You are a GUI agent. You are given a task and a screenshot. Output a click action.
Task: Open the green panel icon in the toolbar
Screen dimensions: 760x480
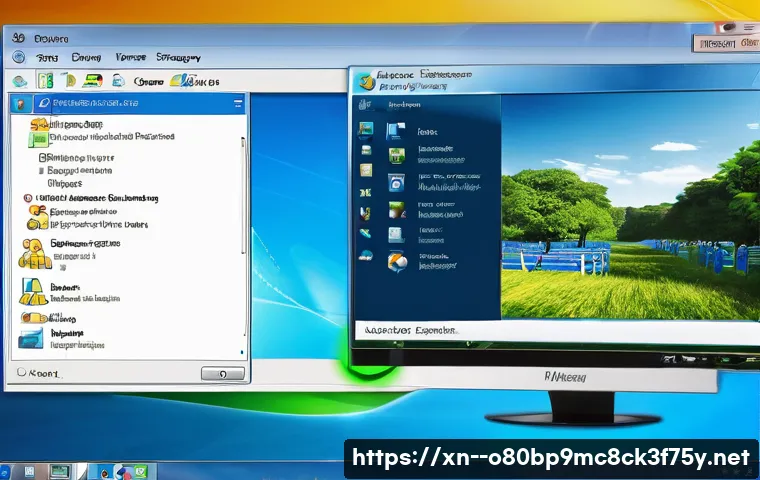(x=45, y=80)
